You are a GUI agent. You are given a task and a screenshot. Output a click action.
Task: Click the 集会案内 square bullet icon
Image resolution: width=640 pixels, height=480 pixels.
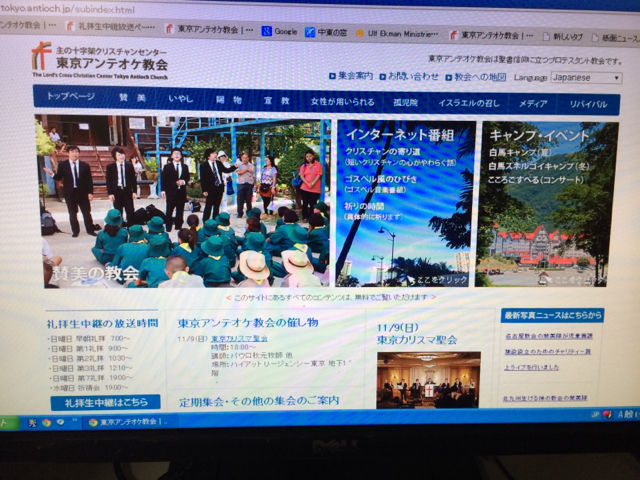(332, 76)
